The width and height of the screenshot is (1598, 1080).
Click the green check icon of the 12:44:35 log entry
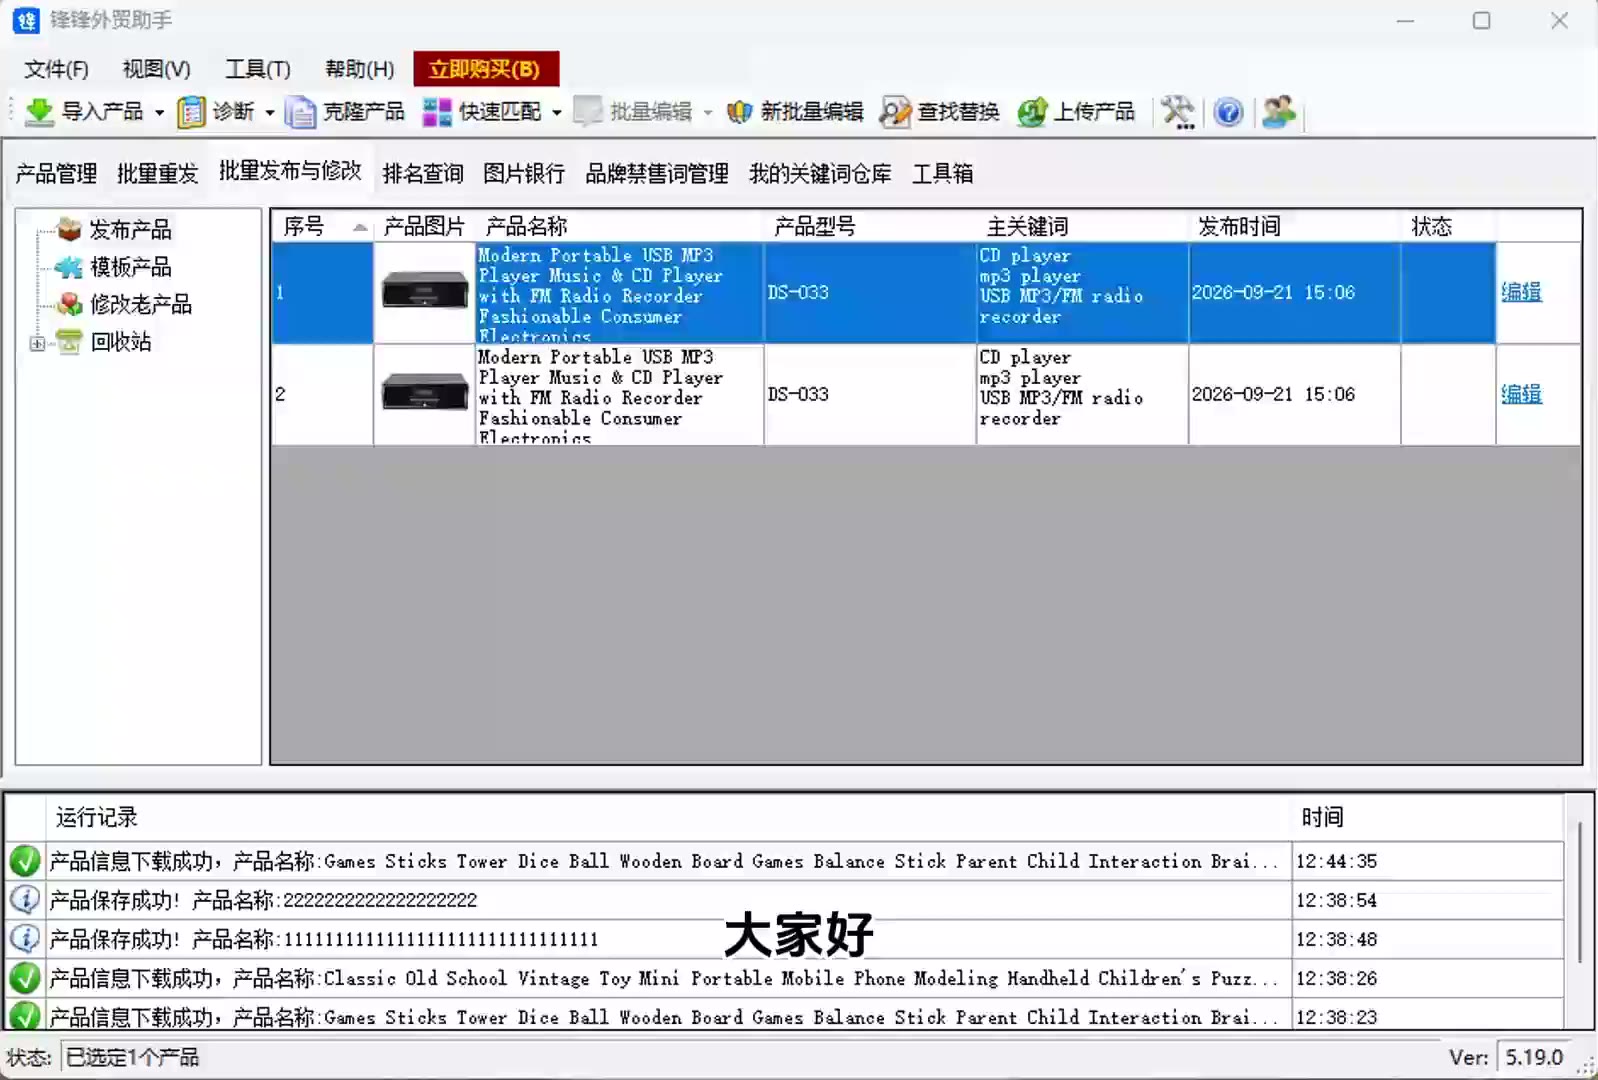25,861
